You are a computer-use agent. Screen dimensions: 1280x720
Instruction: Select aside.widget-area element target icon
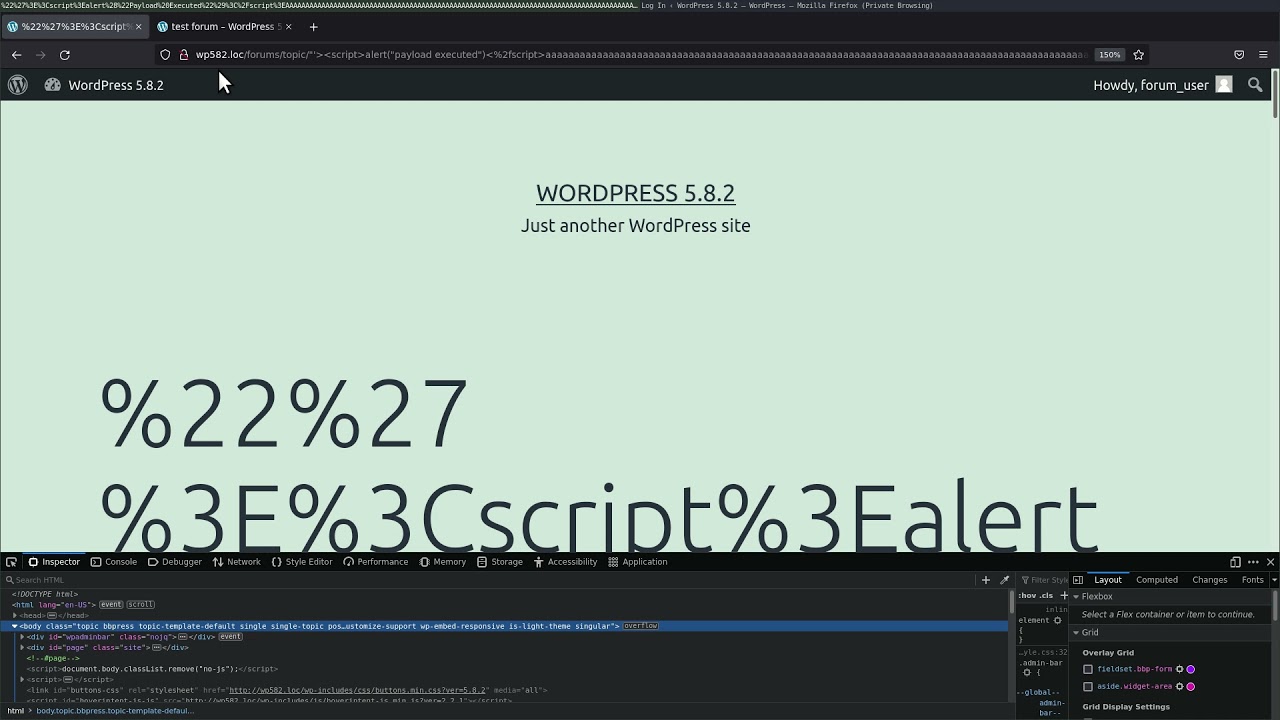(x=1179, y=687)
